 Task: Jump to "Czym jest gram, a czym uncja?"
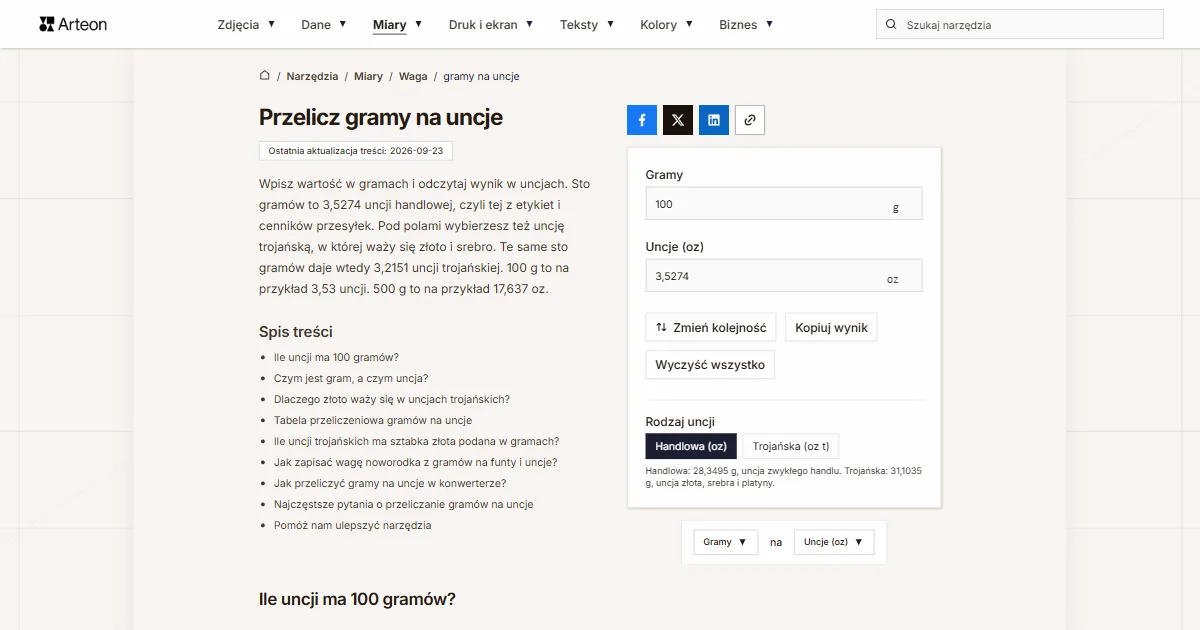[351, 378]
